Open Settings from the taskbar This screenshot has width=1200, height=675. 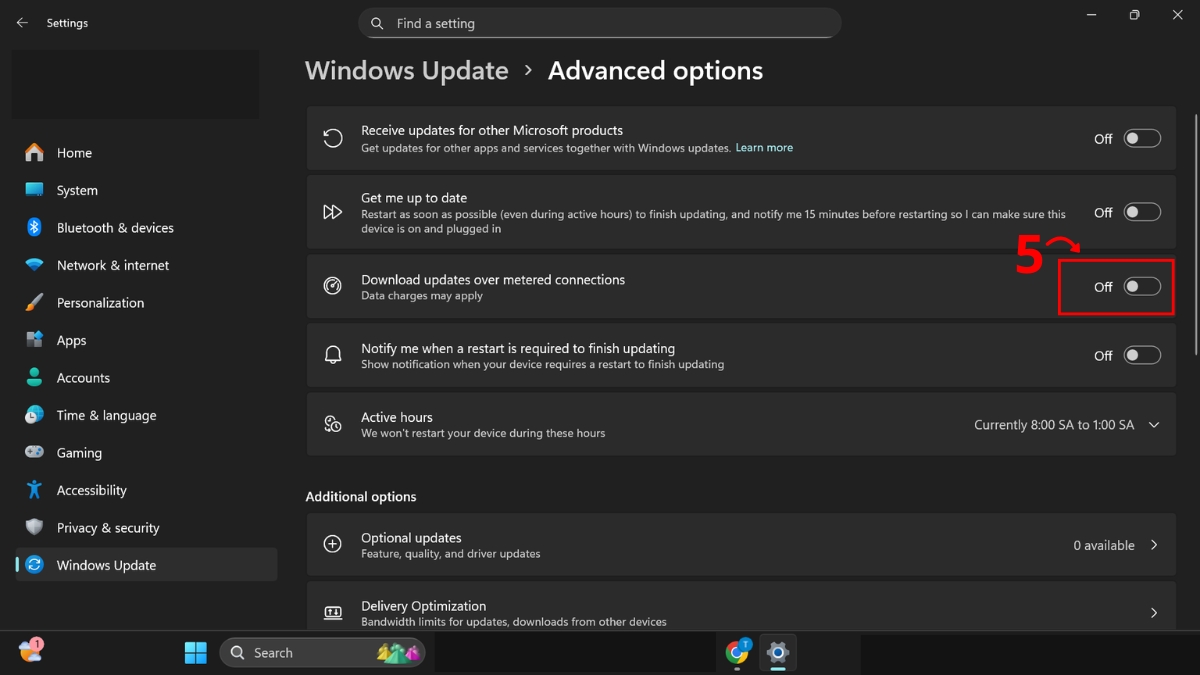click(778, 652)
